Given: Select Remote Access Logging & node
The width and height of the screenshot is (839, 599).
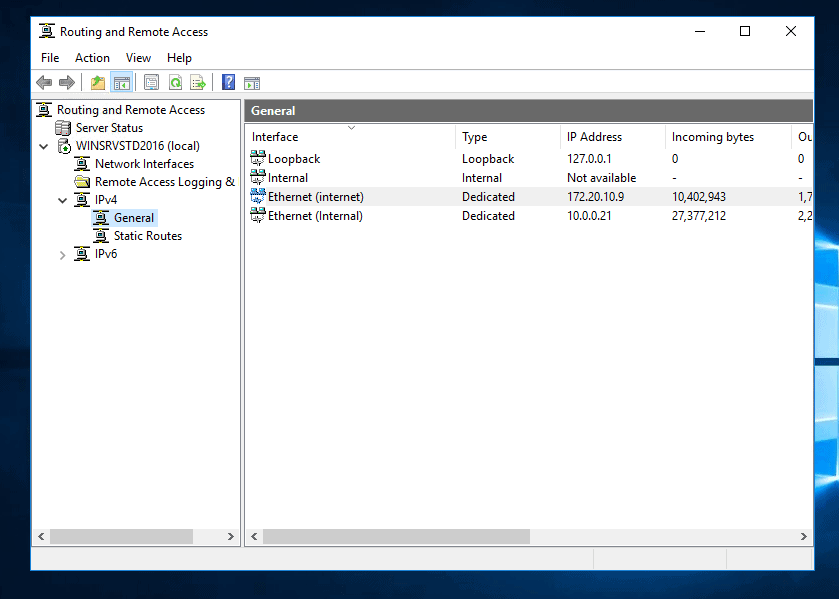Looking at the screenshot, I should tap(165, 182).
